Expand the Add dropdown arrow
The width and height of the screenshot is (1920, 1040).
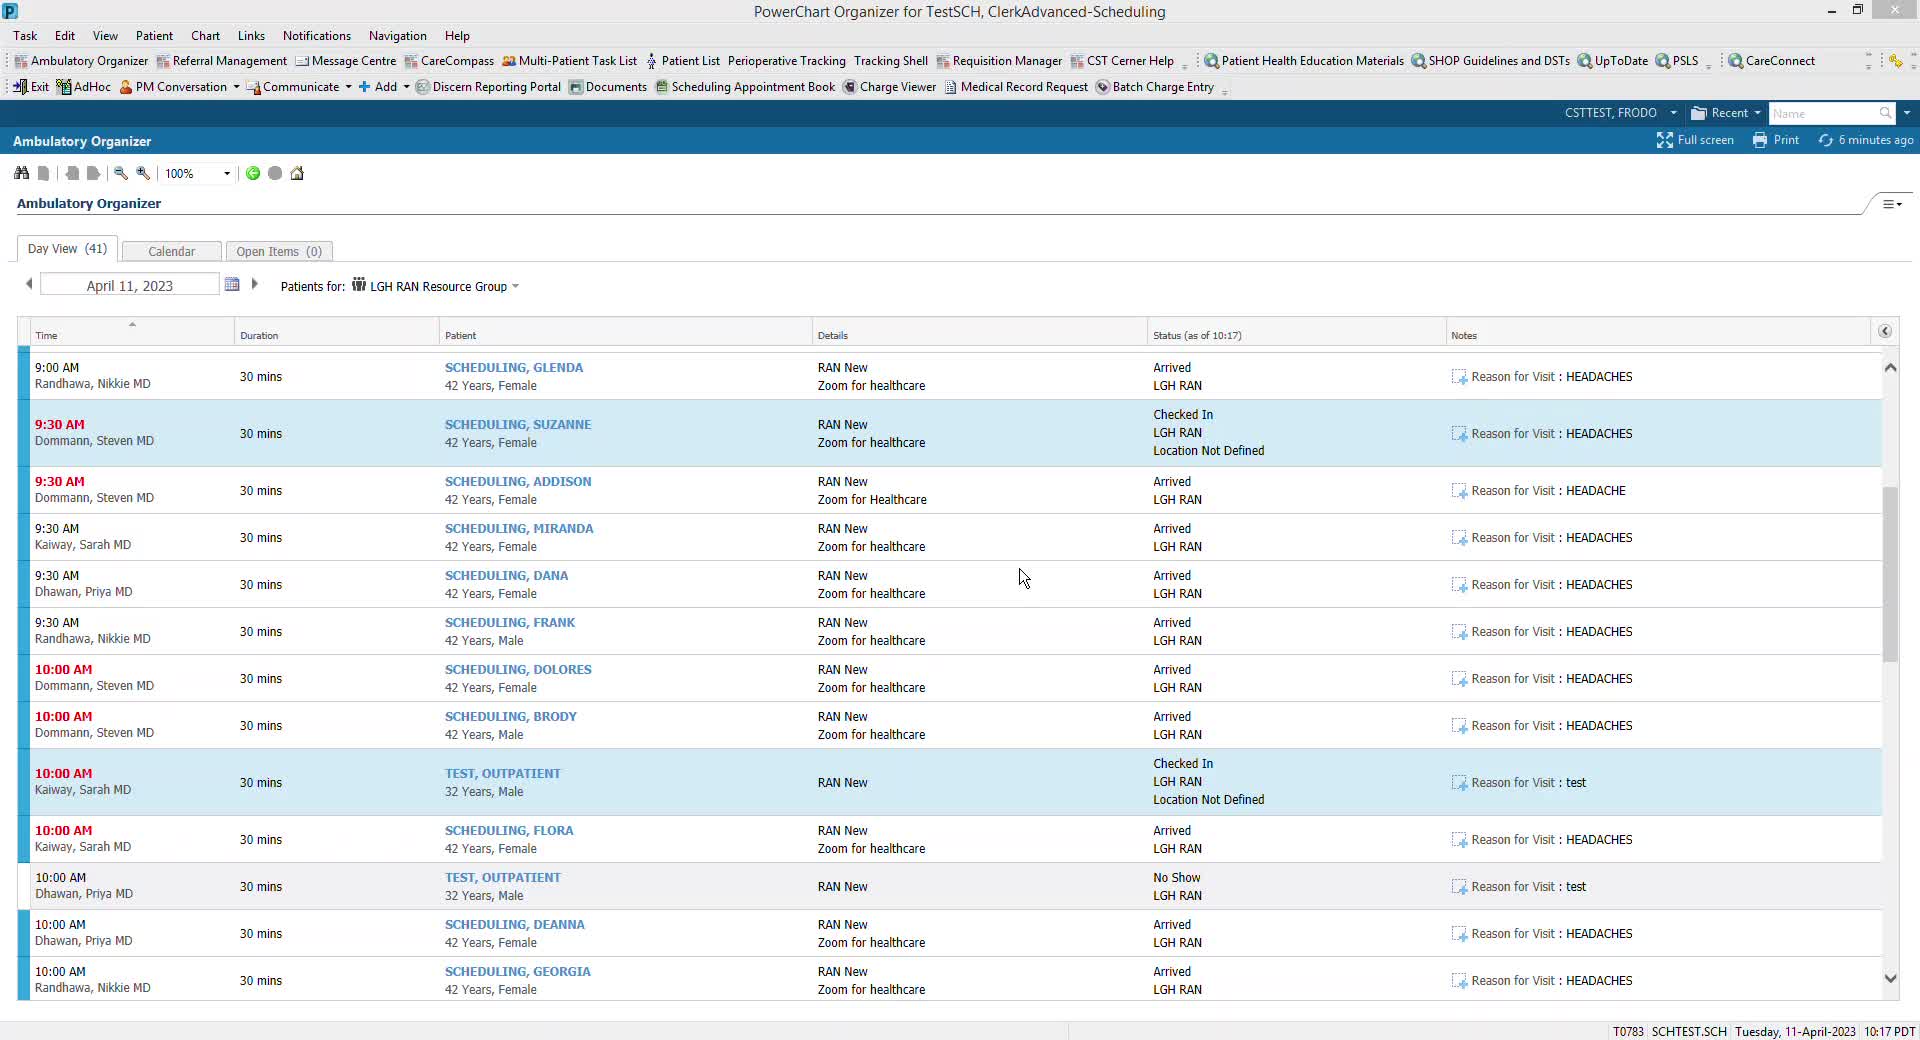(x=406, y=87)
